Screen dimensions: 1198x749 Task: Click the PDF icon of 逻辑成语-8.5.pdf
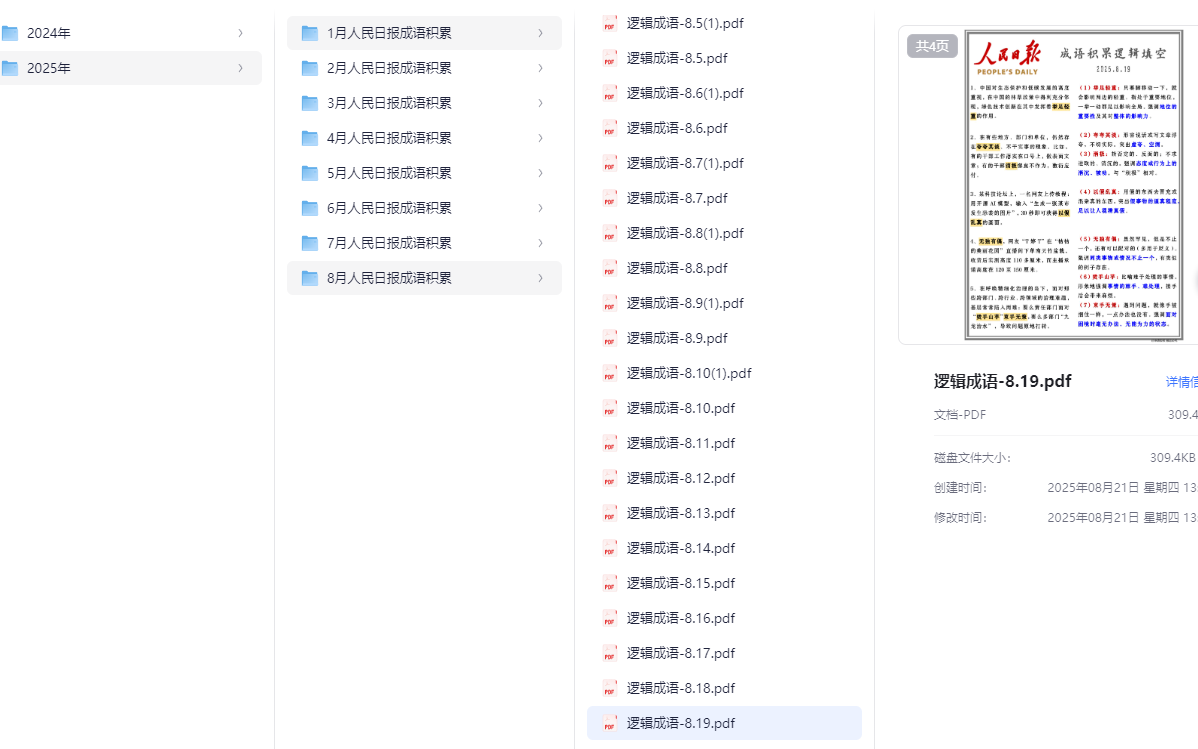click(610, 58)
